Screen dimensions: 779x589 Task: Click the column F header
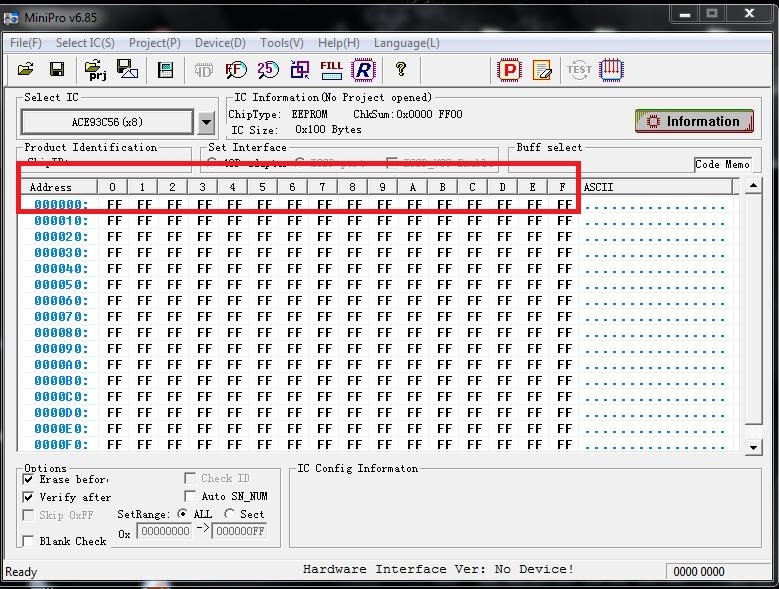click(x=562, y=187)
